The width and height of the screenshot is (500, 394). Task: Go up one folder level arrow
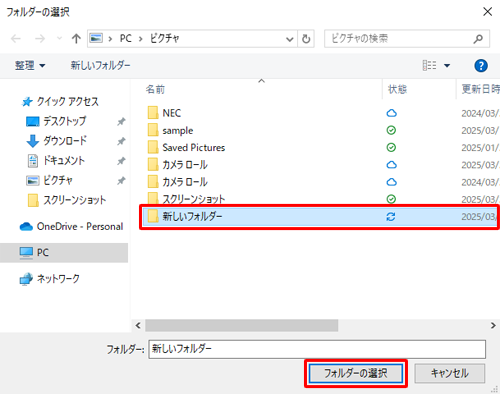point(76,39)
